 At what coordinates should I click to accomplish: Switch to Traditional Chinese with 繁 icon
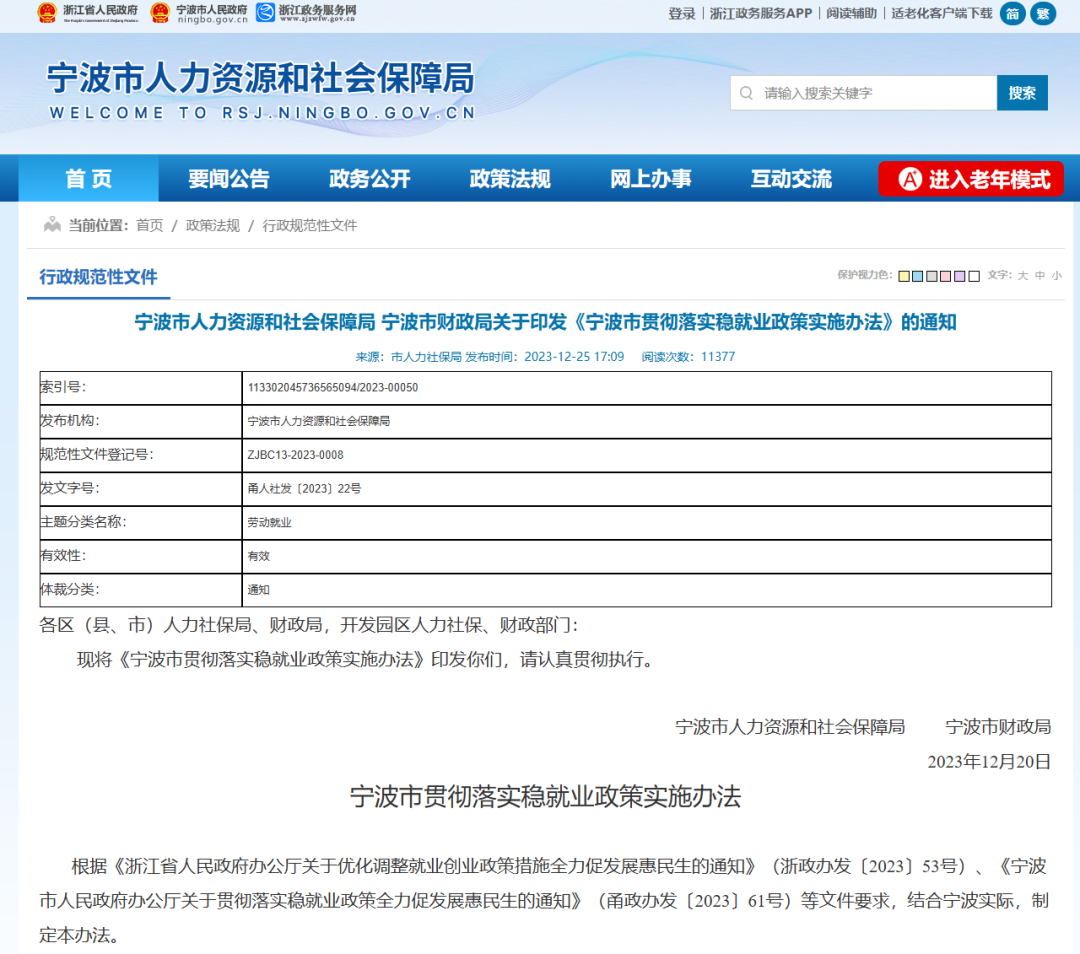1043,14
